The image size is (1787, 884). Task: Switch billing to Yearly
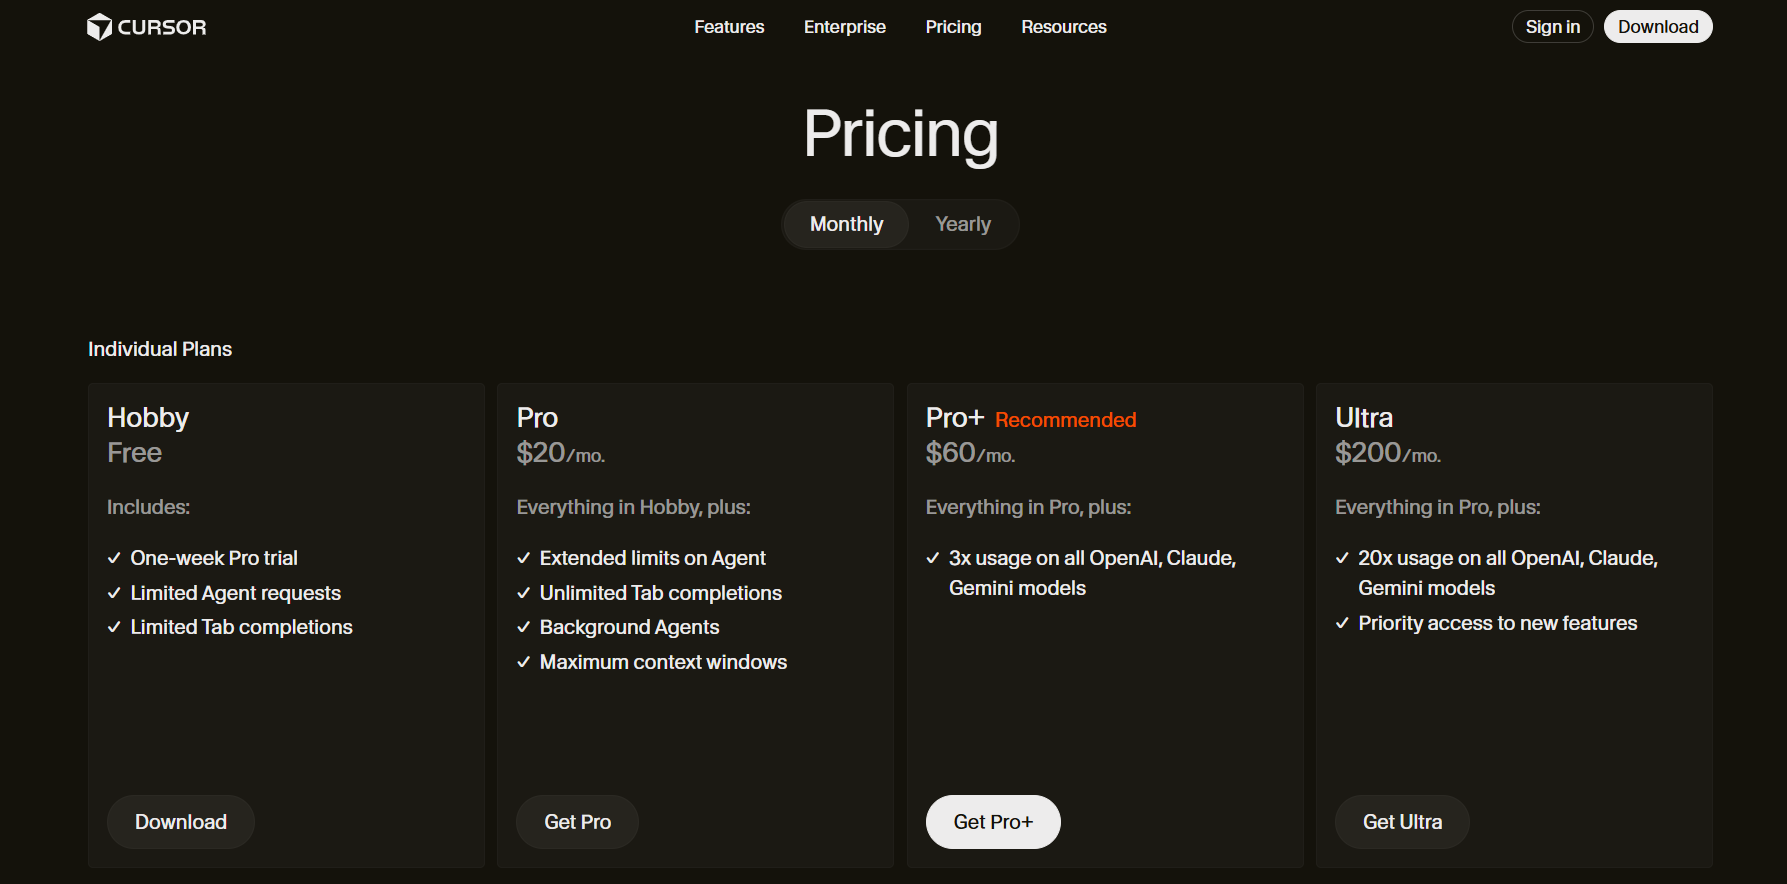point(962,224)
